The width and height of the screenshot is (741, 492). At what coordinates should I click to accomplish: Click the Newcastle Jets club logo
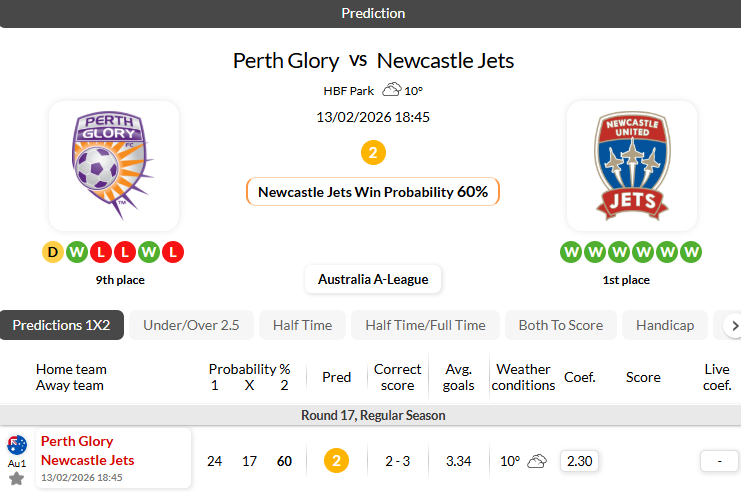click(x=631, y=165)
